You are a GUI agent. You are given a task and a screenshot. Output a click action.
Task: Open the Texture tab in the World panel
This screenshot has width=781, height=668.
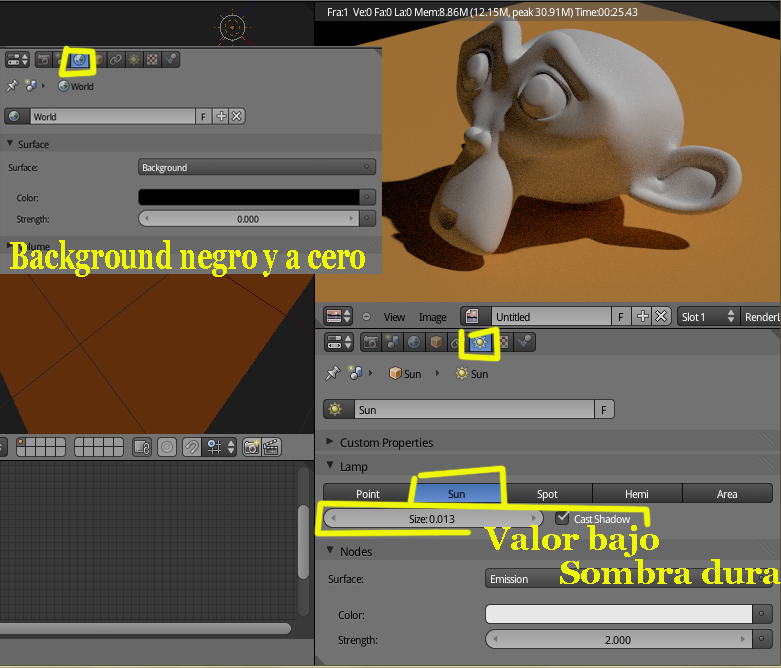(x=152, y=60)
